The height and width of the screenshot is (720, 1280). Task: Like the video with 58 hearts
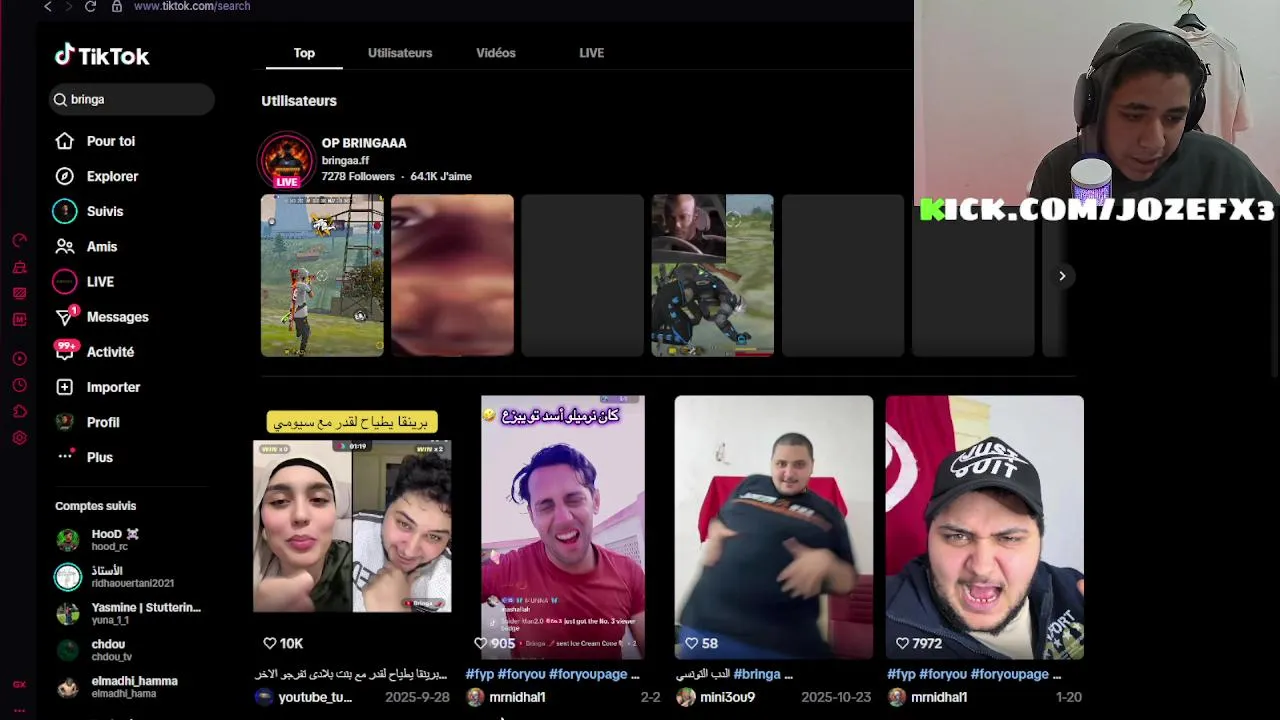coord(691,643)
